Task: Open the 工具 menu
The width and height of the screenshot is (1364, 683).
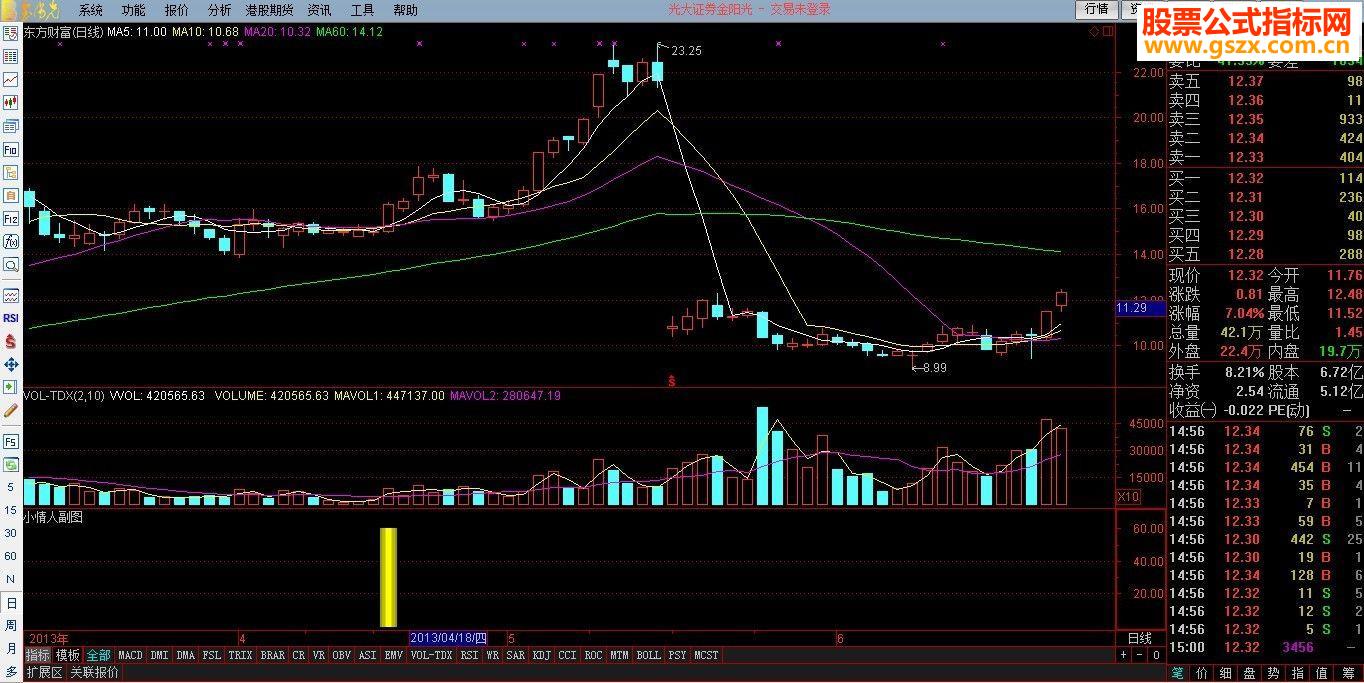Action: tap(363, 10)
